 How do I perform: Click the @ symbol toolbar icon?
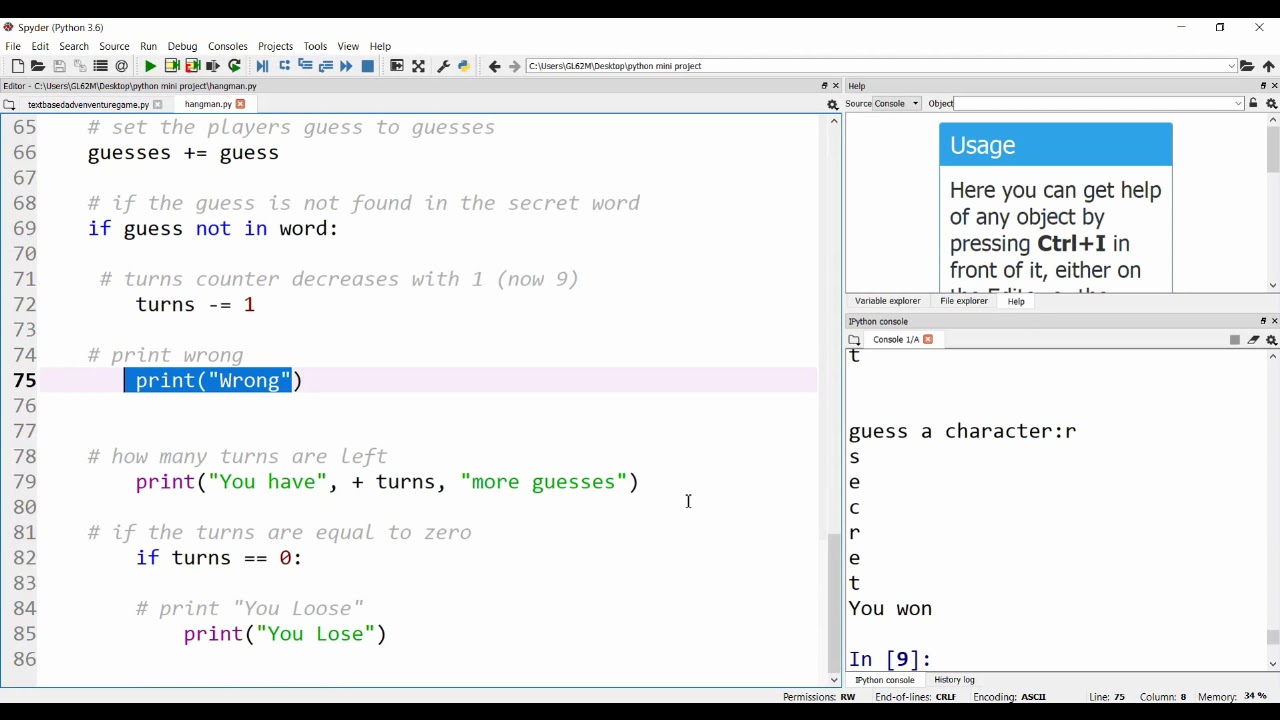point(122,66)
